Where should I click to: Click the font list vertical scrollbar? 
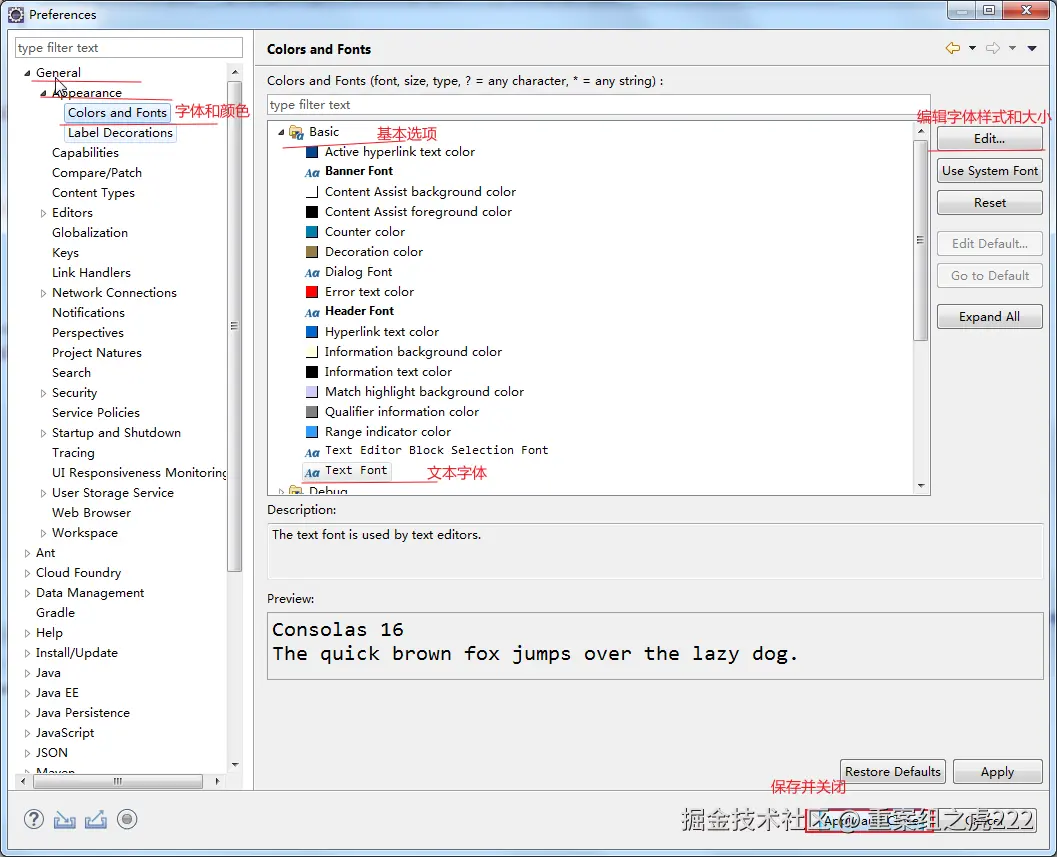921,239
